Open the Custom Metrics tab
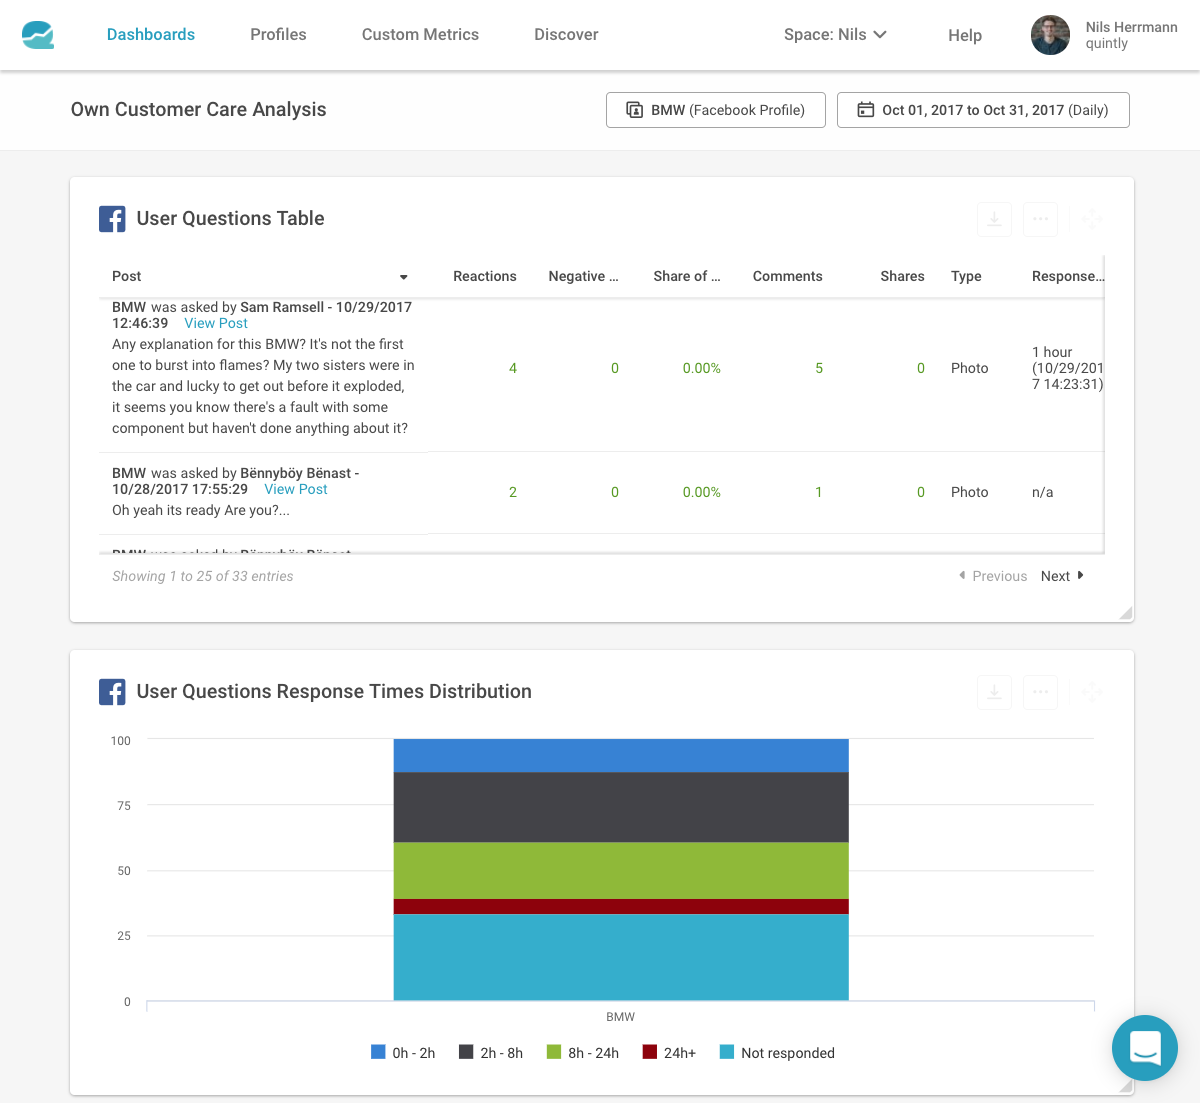This screenshot has height=1103, width=1200. click(x=420, y=34)
